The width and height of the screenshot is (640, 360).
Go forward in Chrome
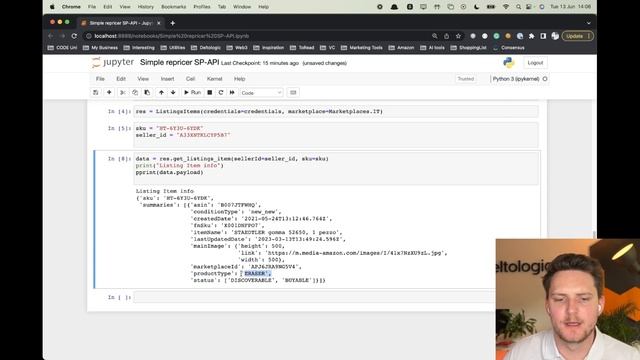[62, 36]
